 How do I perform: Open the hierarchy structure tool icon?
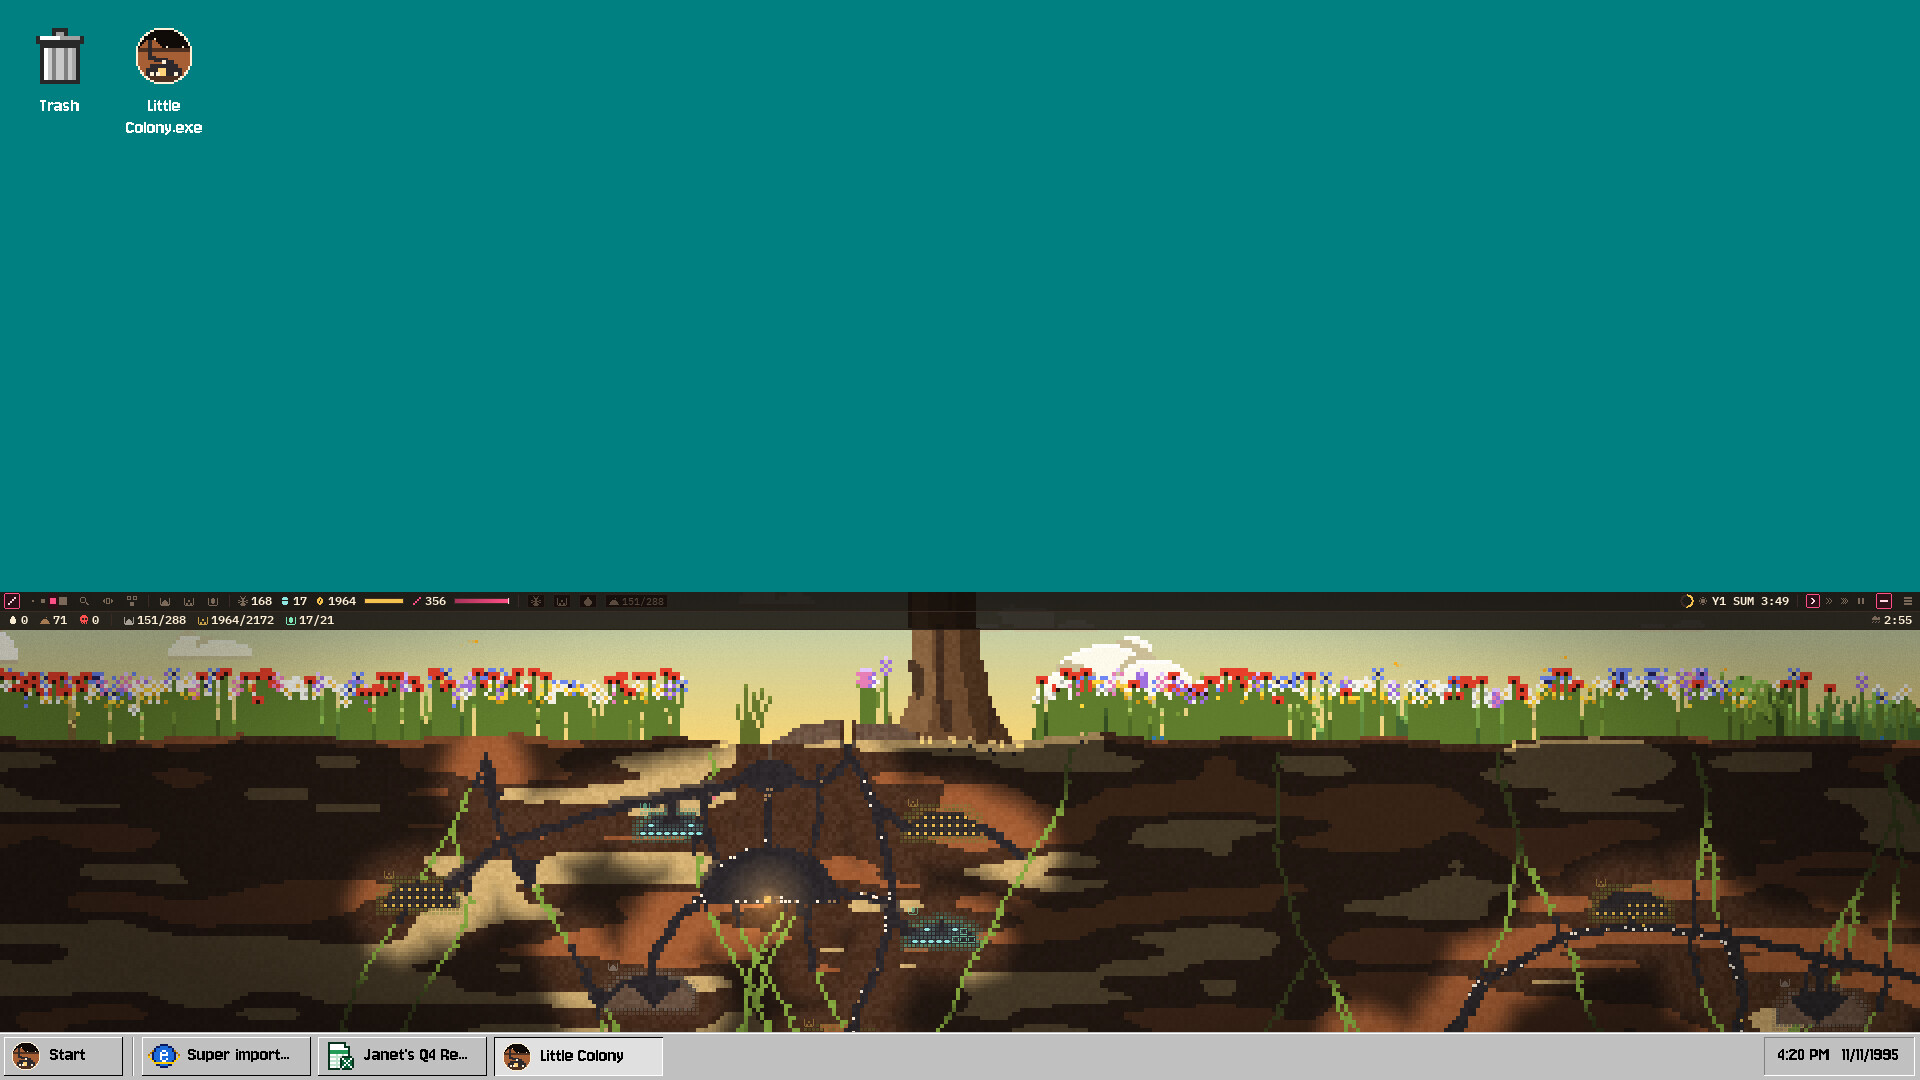pos(132,601)
